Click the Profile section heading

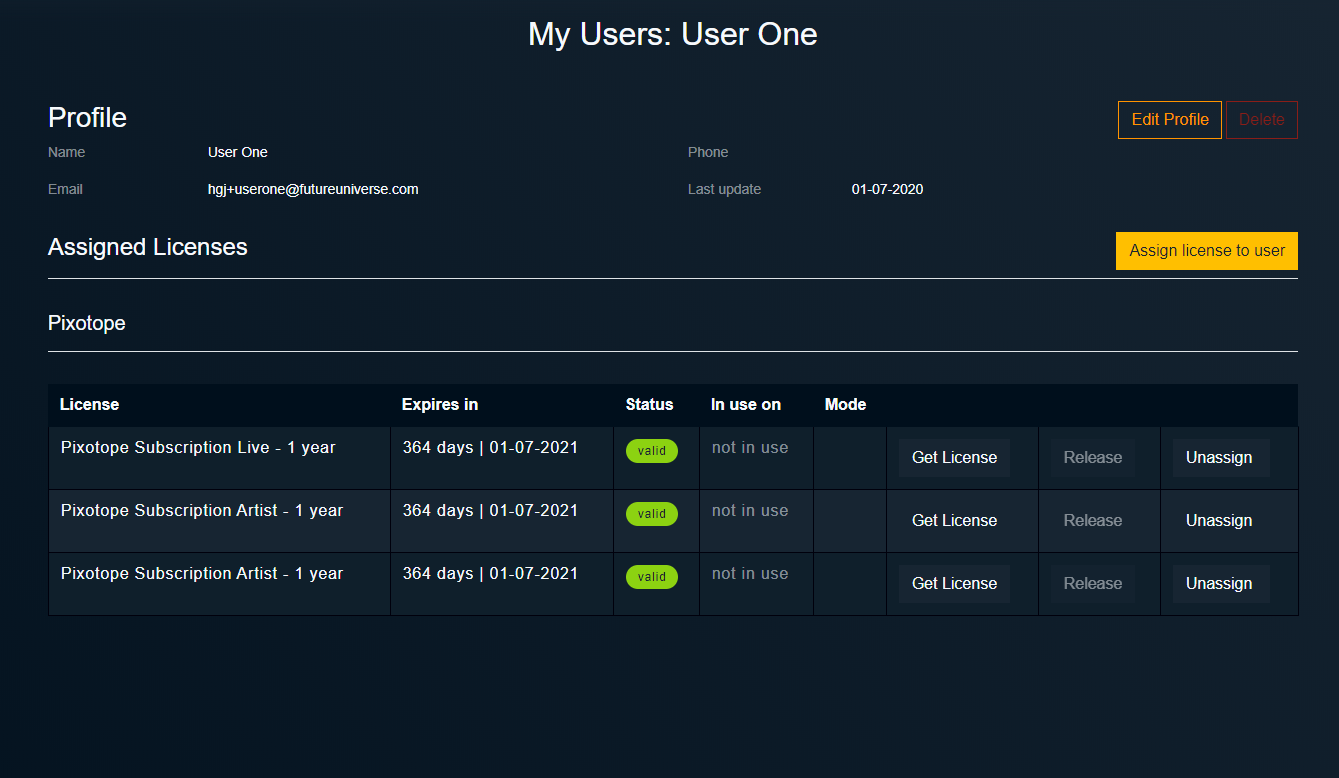(87, 118)
